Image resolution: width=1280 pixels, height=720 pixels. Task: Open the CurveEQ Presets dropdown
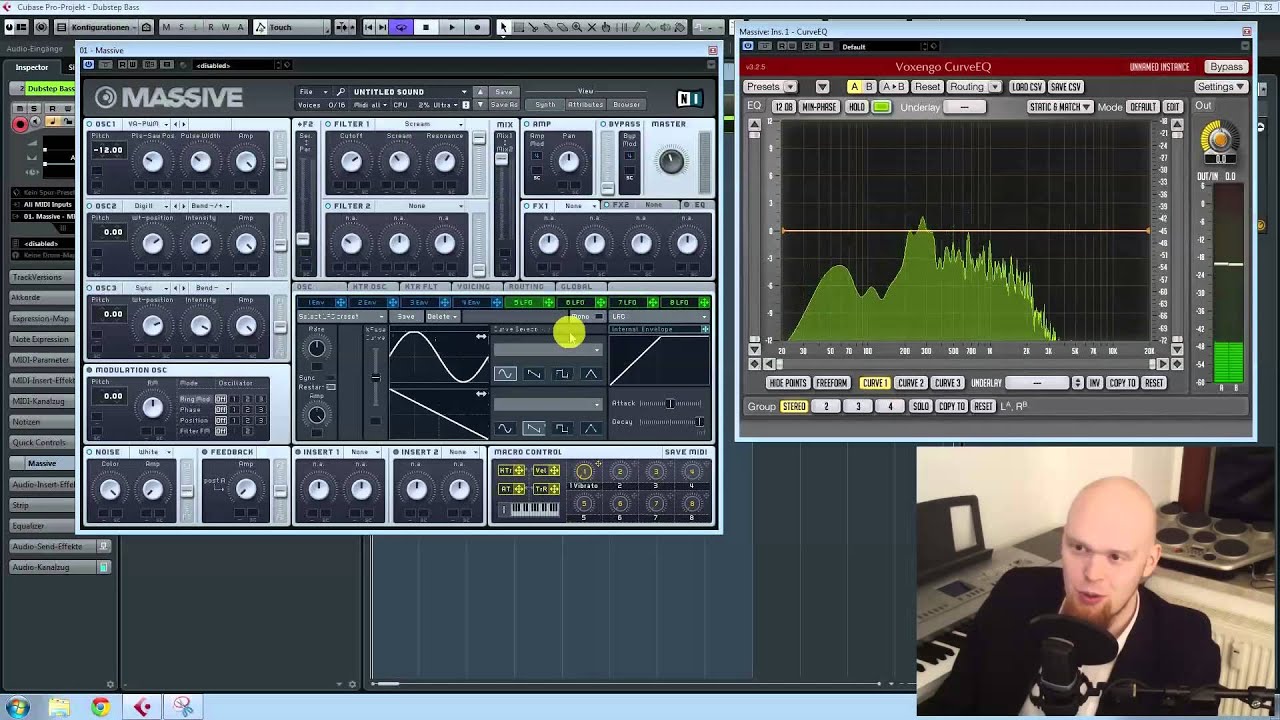click(770, 87)
